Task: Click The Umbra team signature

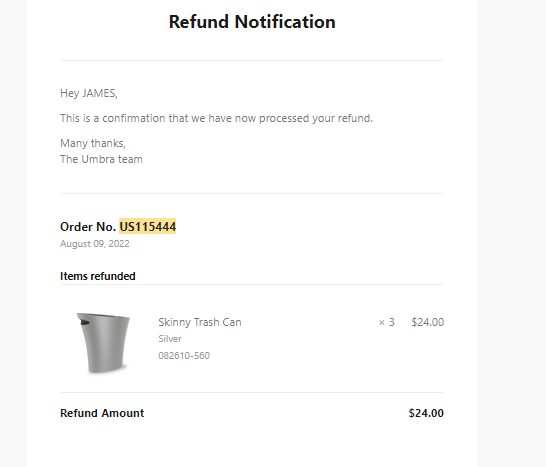Action: [101, 159]
